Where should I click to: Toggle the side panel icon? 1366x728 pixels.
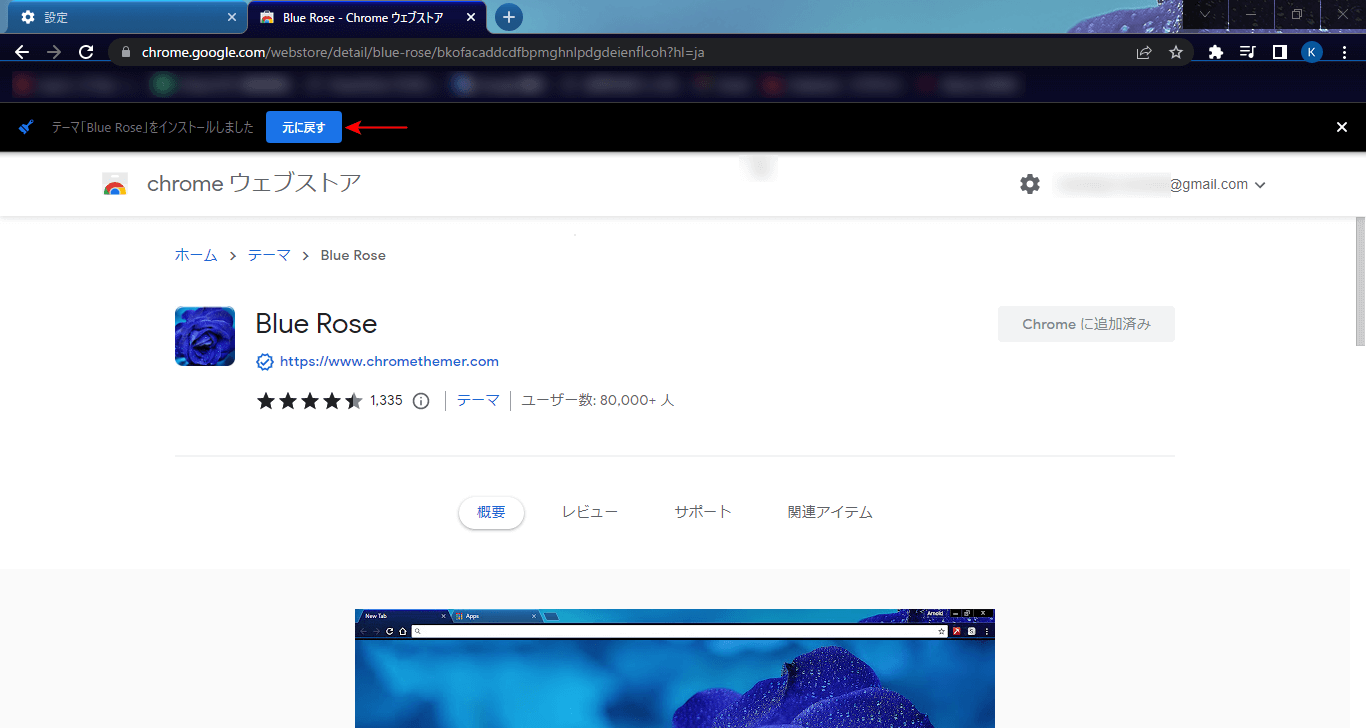tap(1279, 52)
